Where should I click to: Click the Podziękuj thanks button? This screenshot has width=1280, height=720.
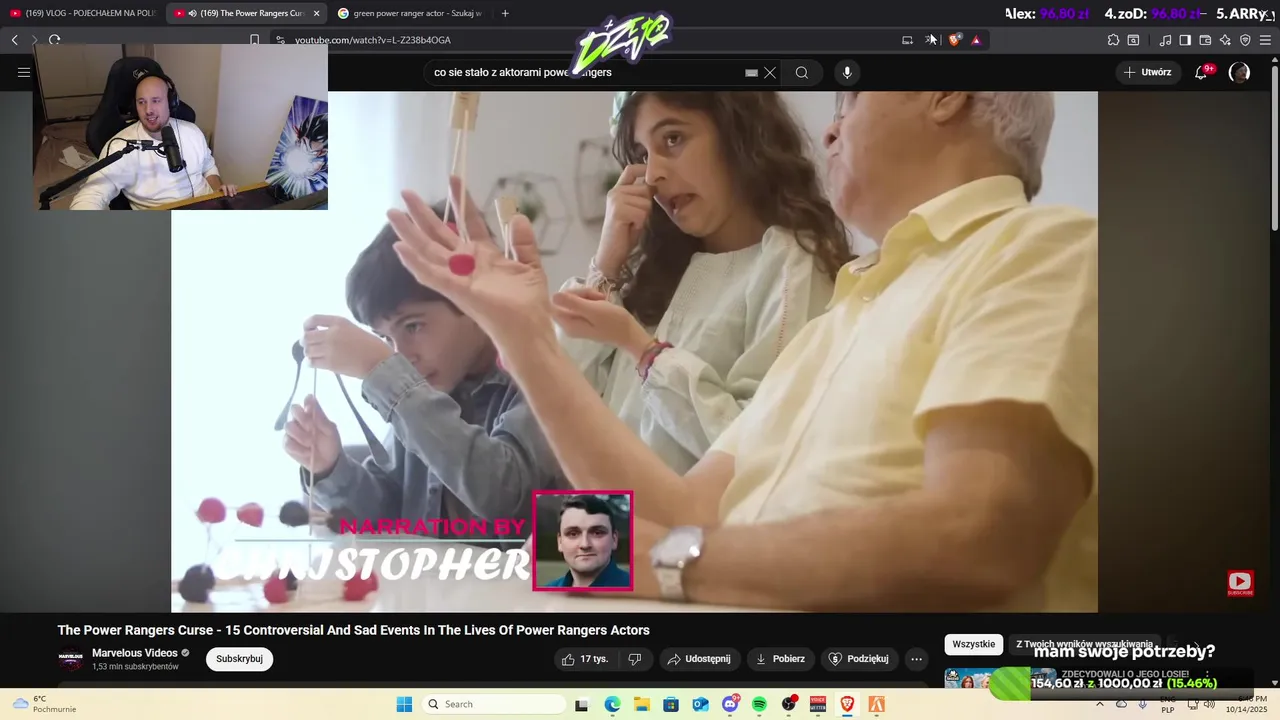click(858, 659)
